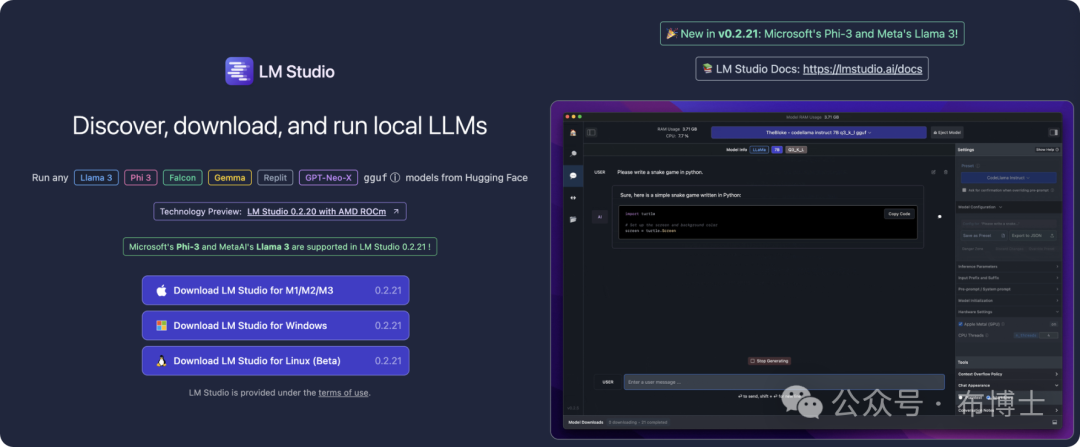Click the 7B model info tag
The image size is (1080, 447).
tap(776, 149)
